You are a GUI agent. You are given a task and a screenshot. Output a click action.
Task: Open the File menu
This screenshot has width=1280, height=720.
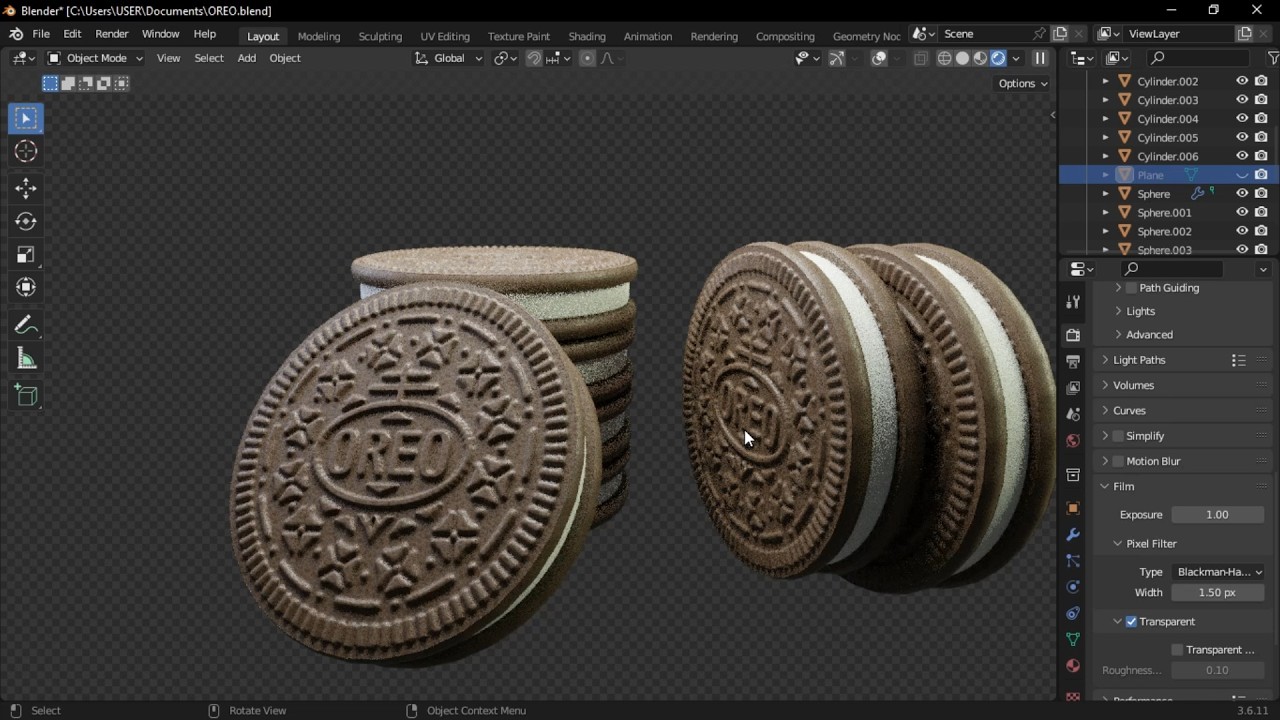tap(41, 34)
